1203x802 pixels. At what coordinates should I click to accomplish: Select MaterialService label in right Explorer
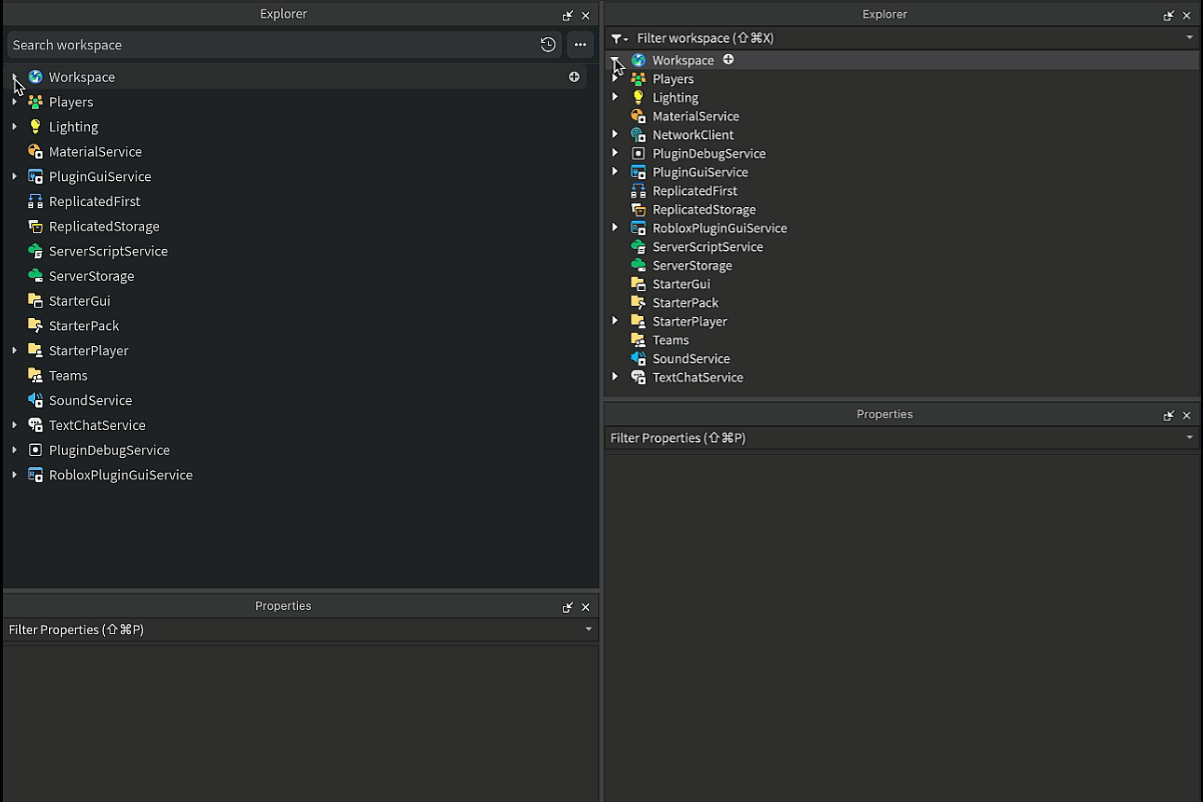coord(696,117)
